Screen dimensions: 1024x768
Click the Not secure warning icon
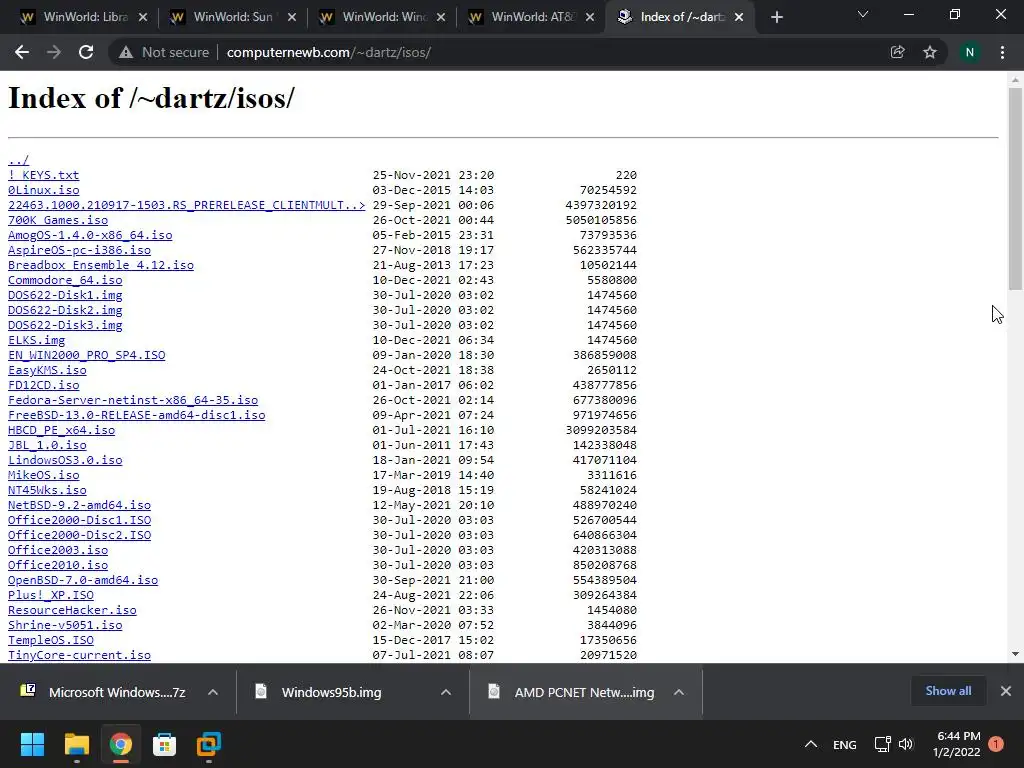coord(126,52)
